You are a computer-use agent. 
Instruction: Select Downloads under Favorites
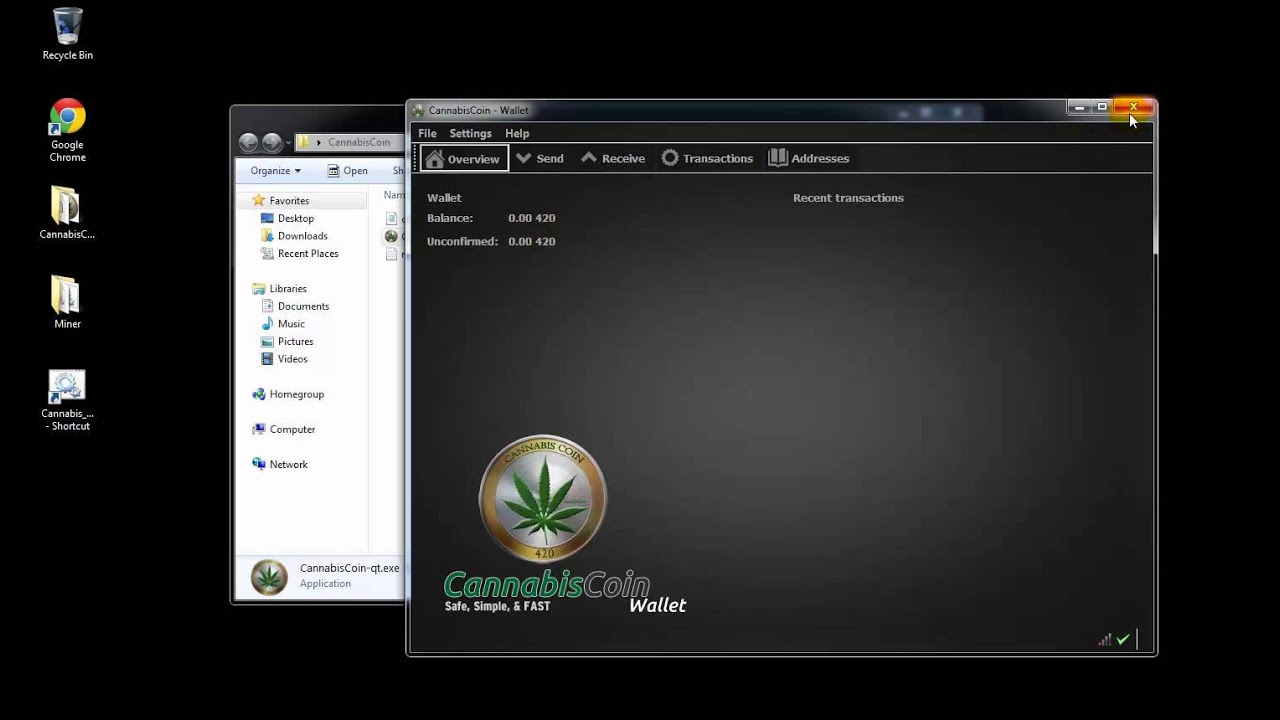pyautogui.click(x=294, y=236)
